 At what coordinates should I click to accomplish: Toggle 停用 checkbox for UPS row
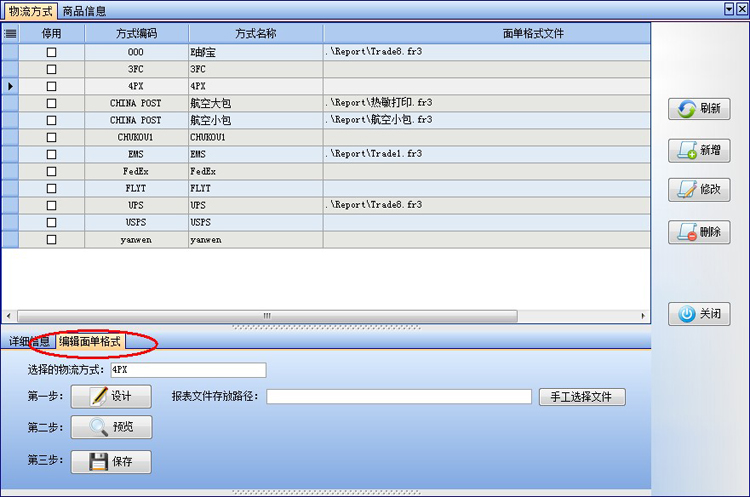tap(51, 205)
